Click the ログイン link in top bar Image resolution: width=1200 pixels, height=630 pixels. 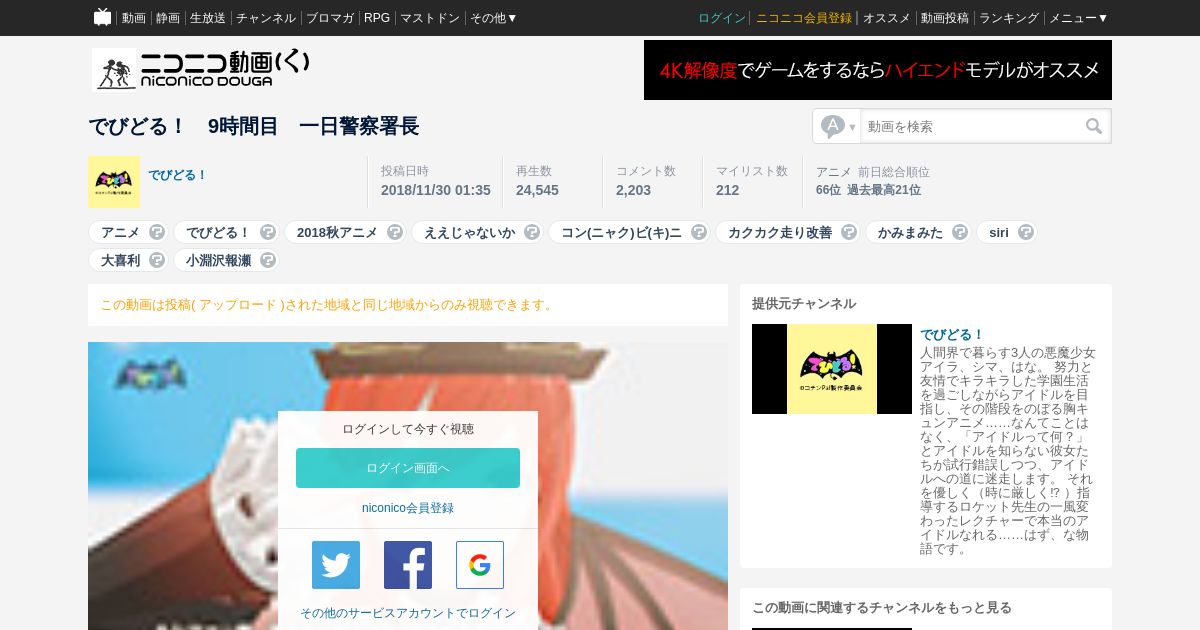click(x=722, y=18)
